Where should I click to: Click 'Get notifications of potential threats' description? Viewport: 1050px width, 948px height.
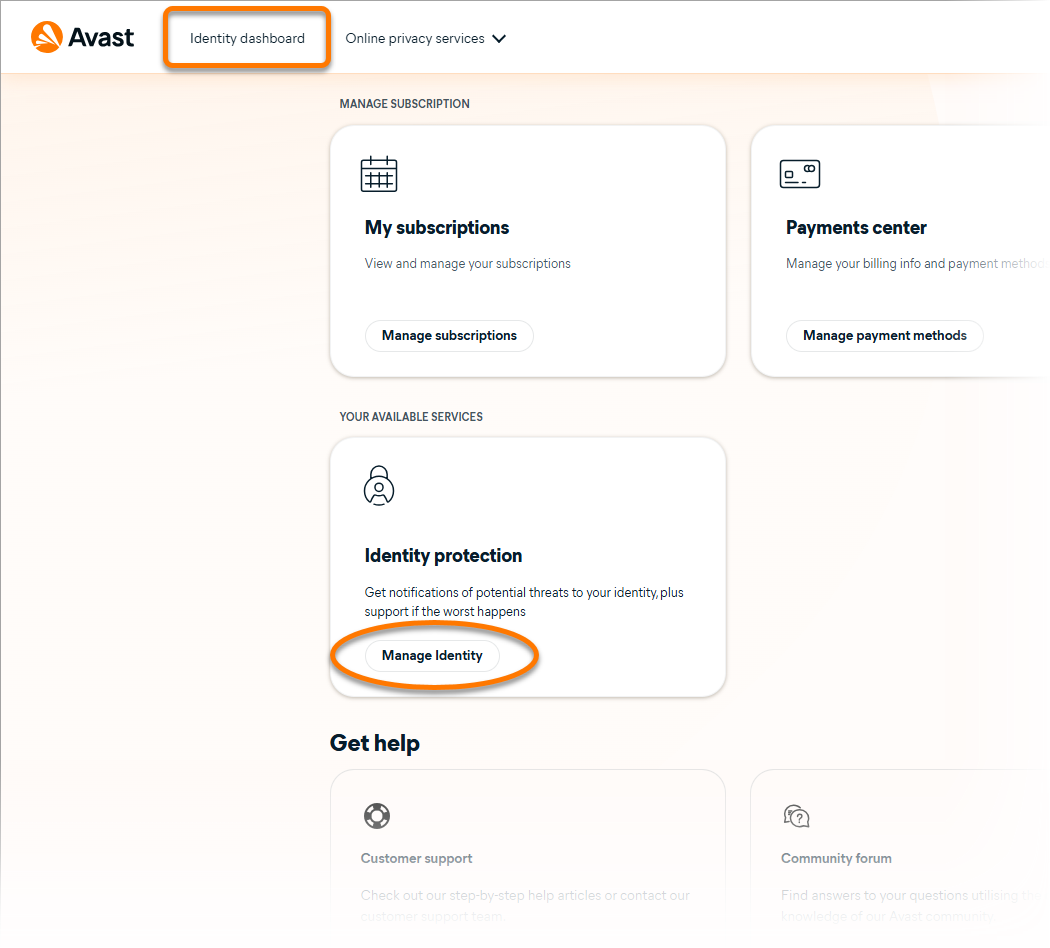(524, 602)
